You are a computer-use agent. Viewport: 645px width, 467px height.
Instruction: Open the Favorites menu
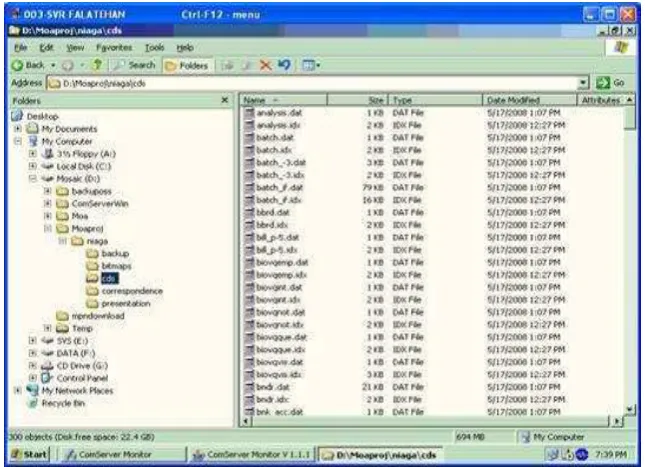point(114,48)
